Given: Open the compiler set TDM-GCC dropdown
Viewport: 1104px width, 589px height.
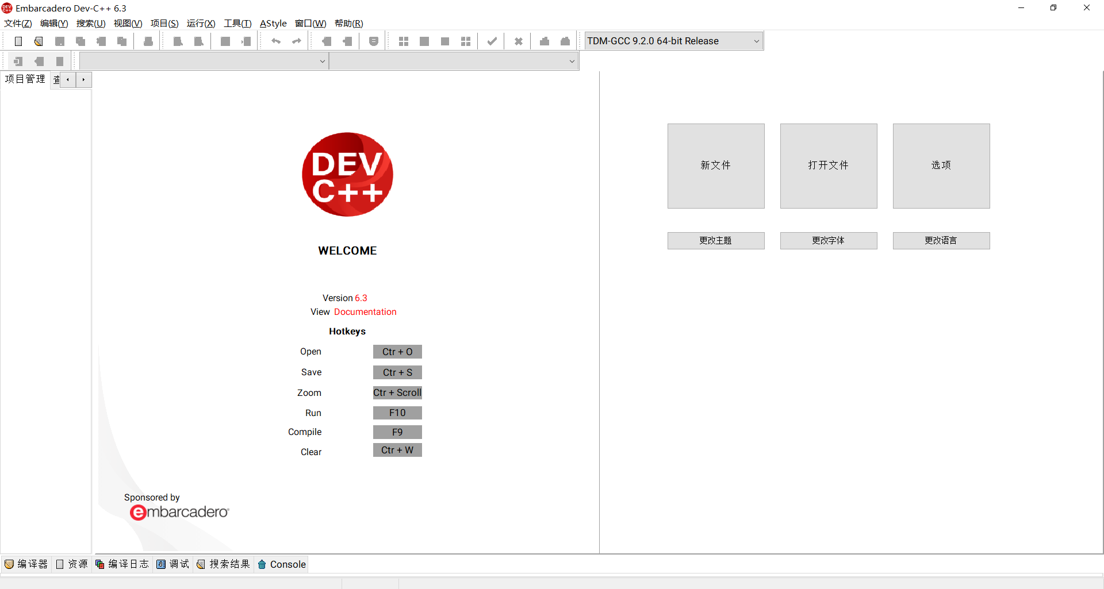Looking at the screenshot, I should [674, 41].
